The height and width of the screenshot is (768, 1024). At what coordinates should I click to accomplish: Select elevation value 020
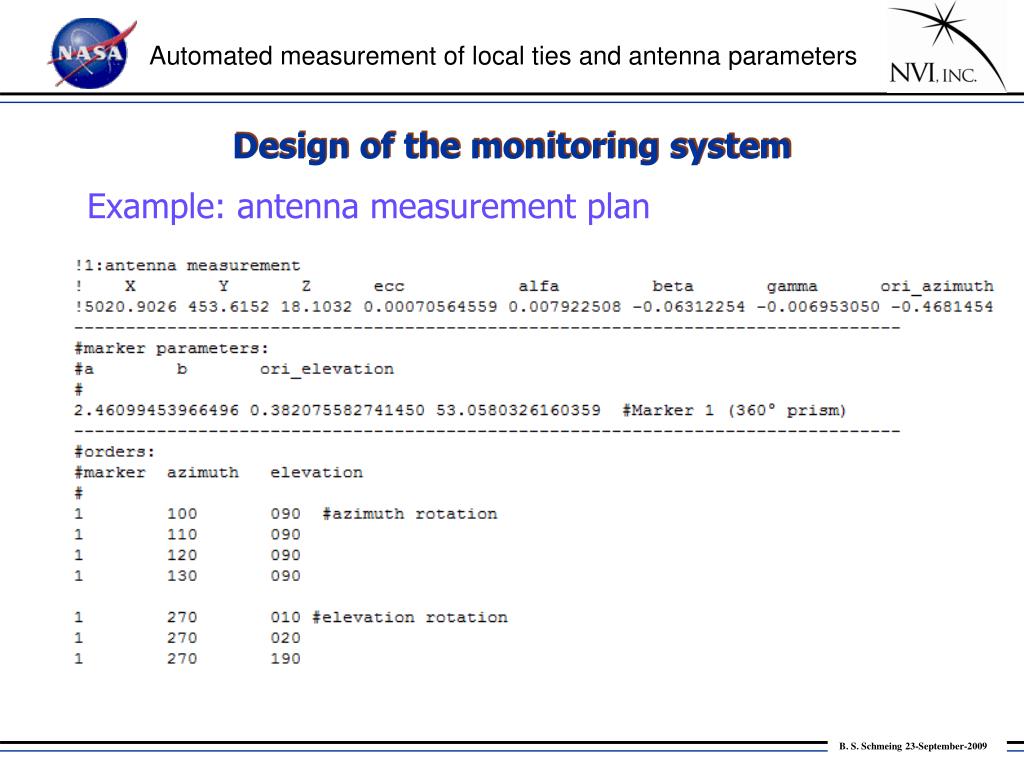pos(285,638)
